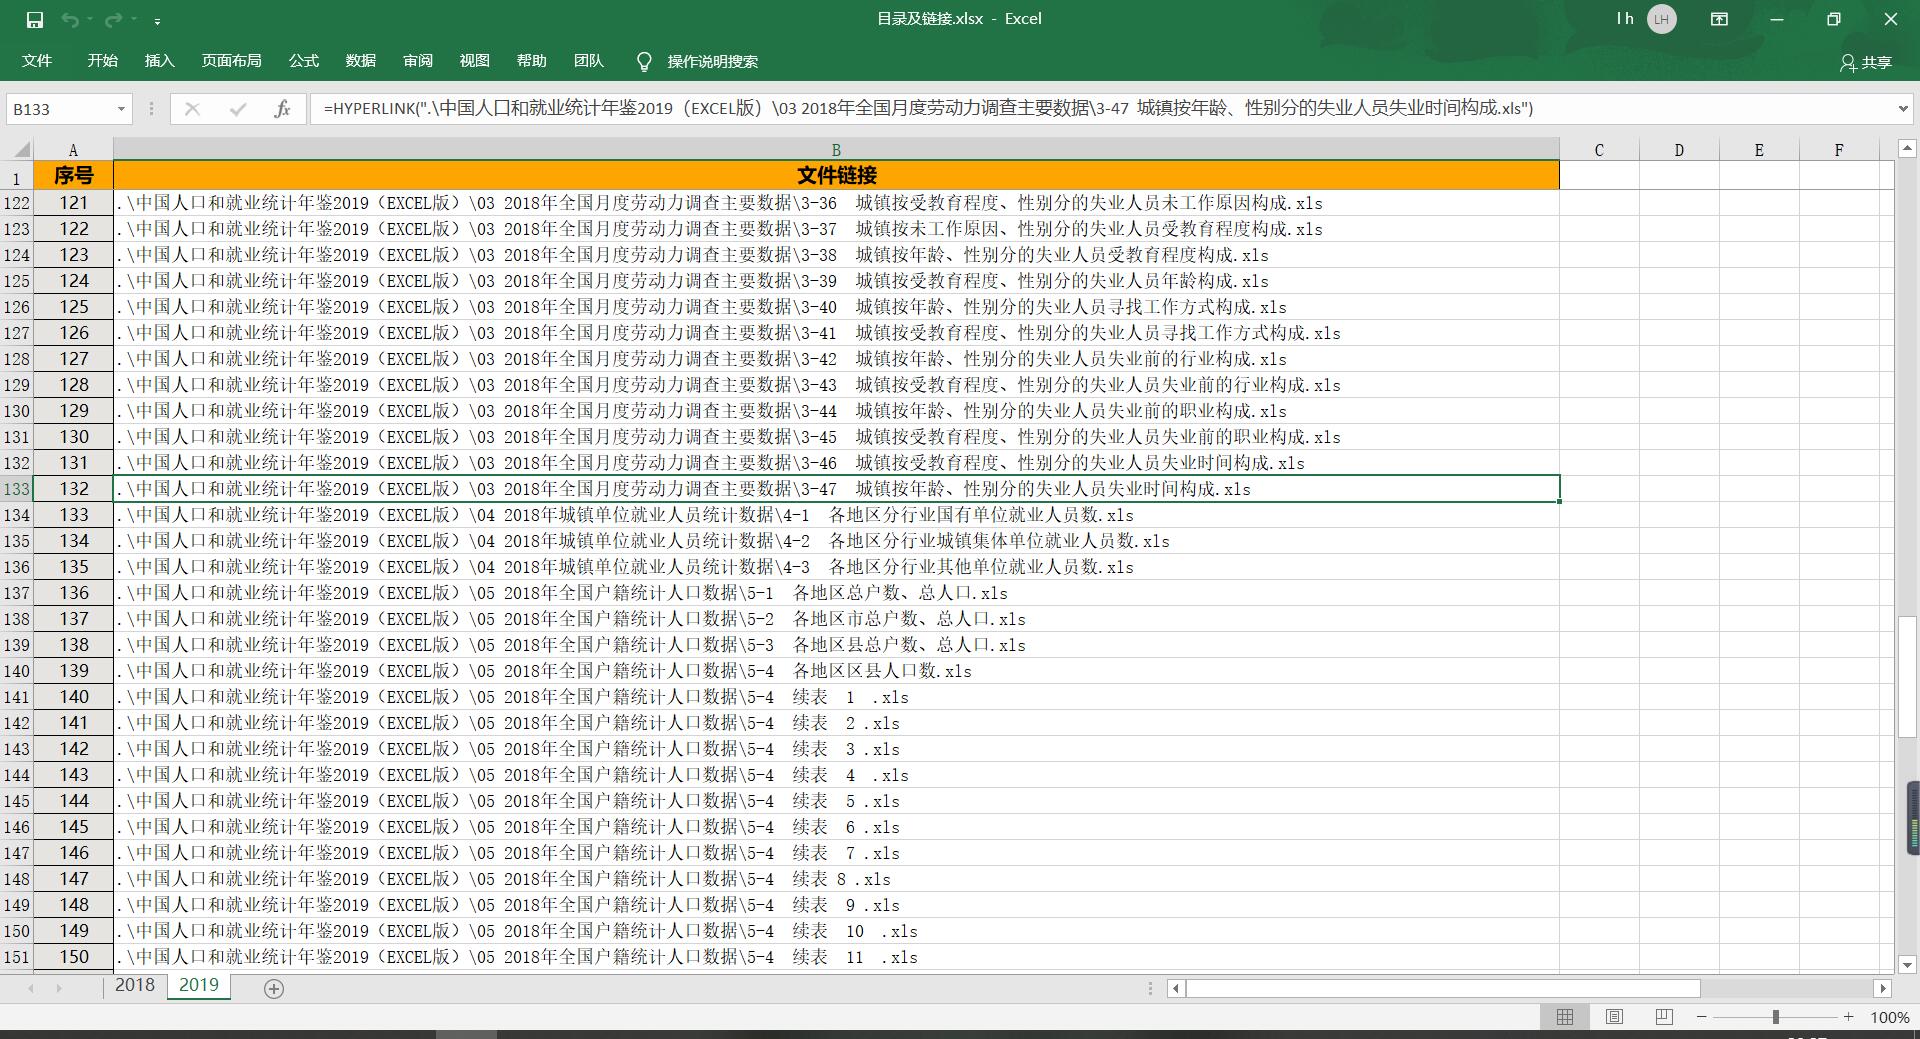Expand the Name Box dropdown arrow
Screen dimensions: 1920x1039
pyautogui.click(x=121, y=109)
